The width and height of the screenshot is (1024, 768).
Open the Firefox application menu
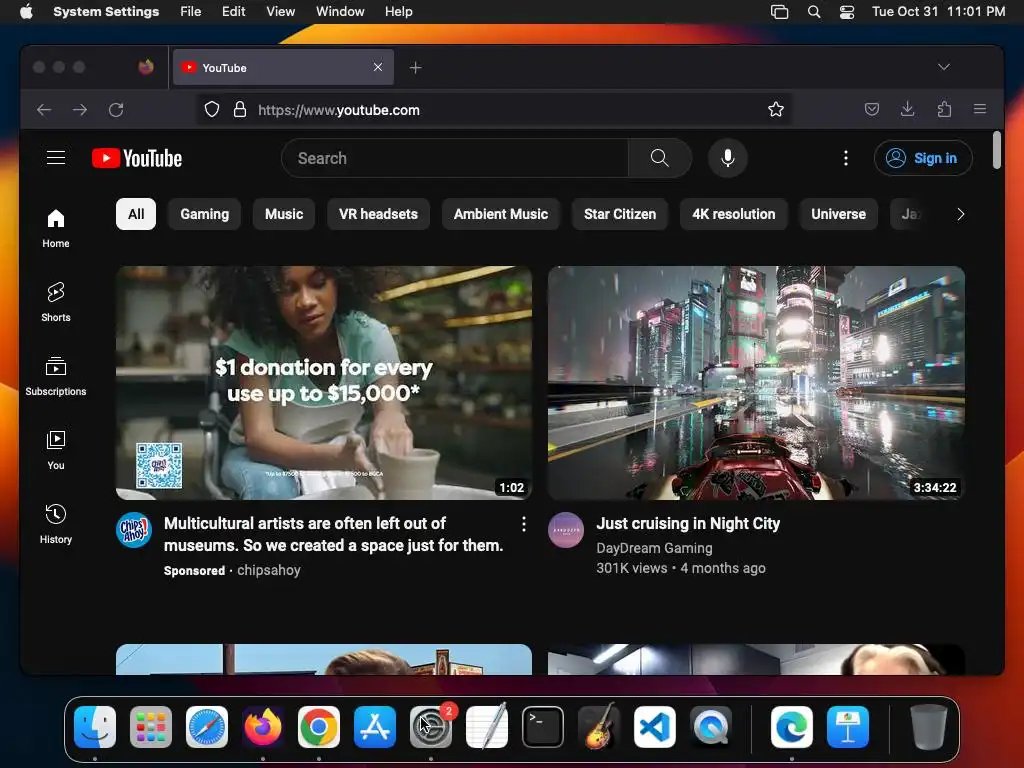(980, 109)
